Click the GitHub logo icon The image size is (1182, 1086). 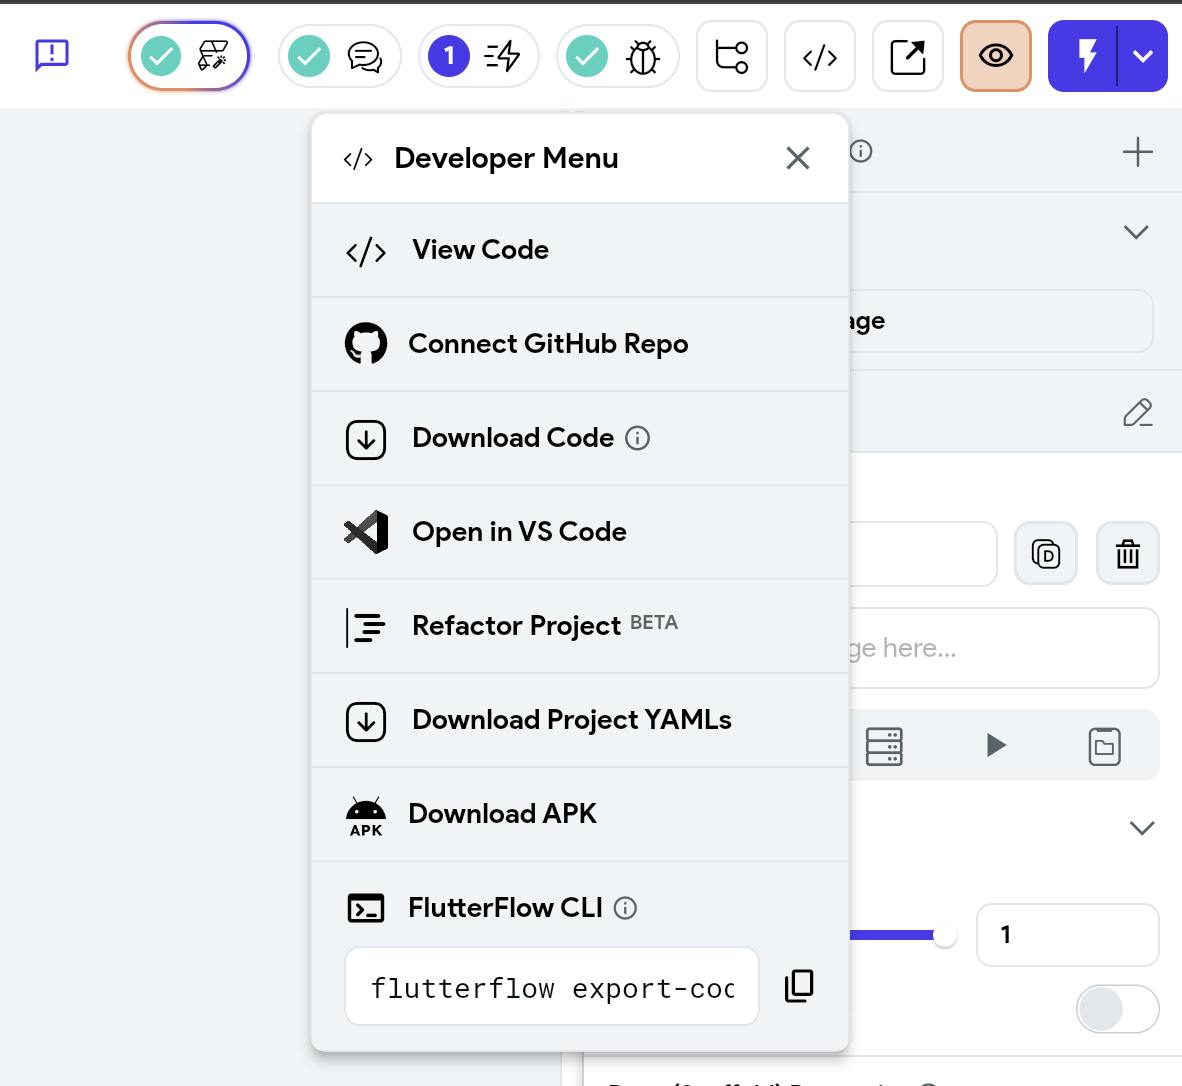(366, 344)
